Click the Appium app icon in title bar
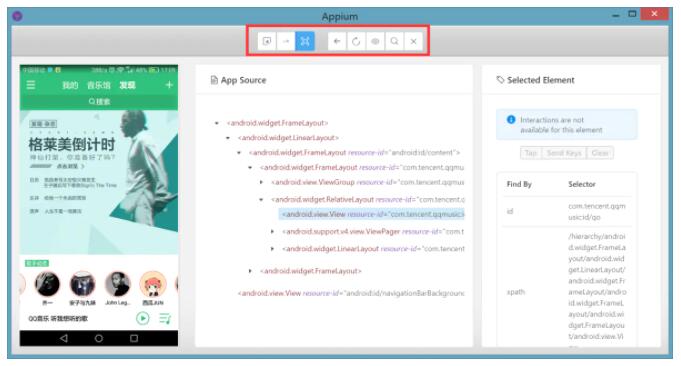This screenshot has height=366, width=681. coord(17,16)
